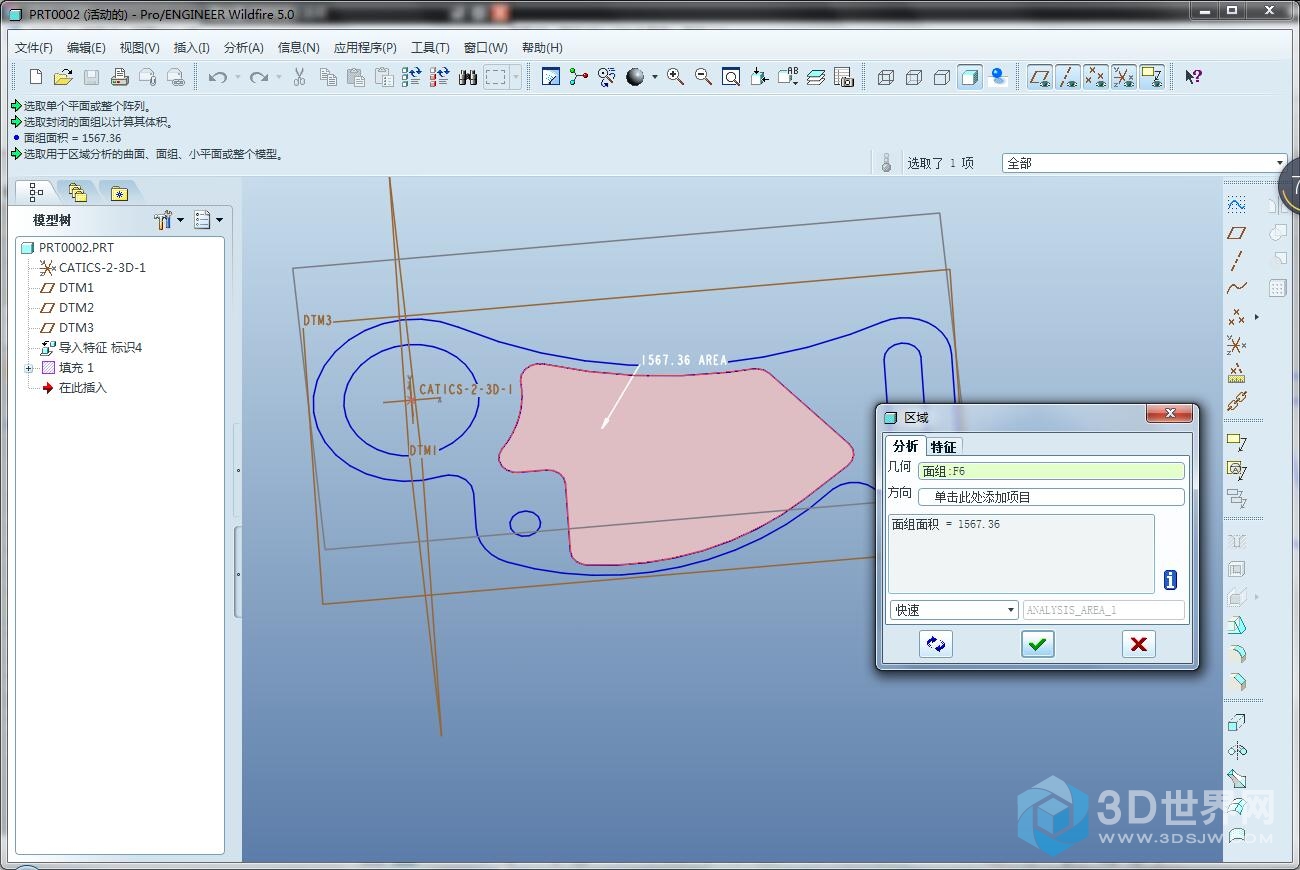Switch to no hidden display
Screen dimensions: 1300x870
pyautogui.click(x=941, y=77)
